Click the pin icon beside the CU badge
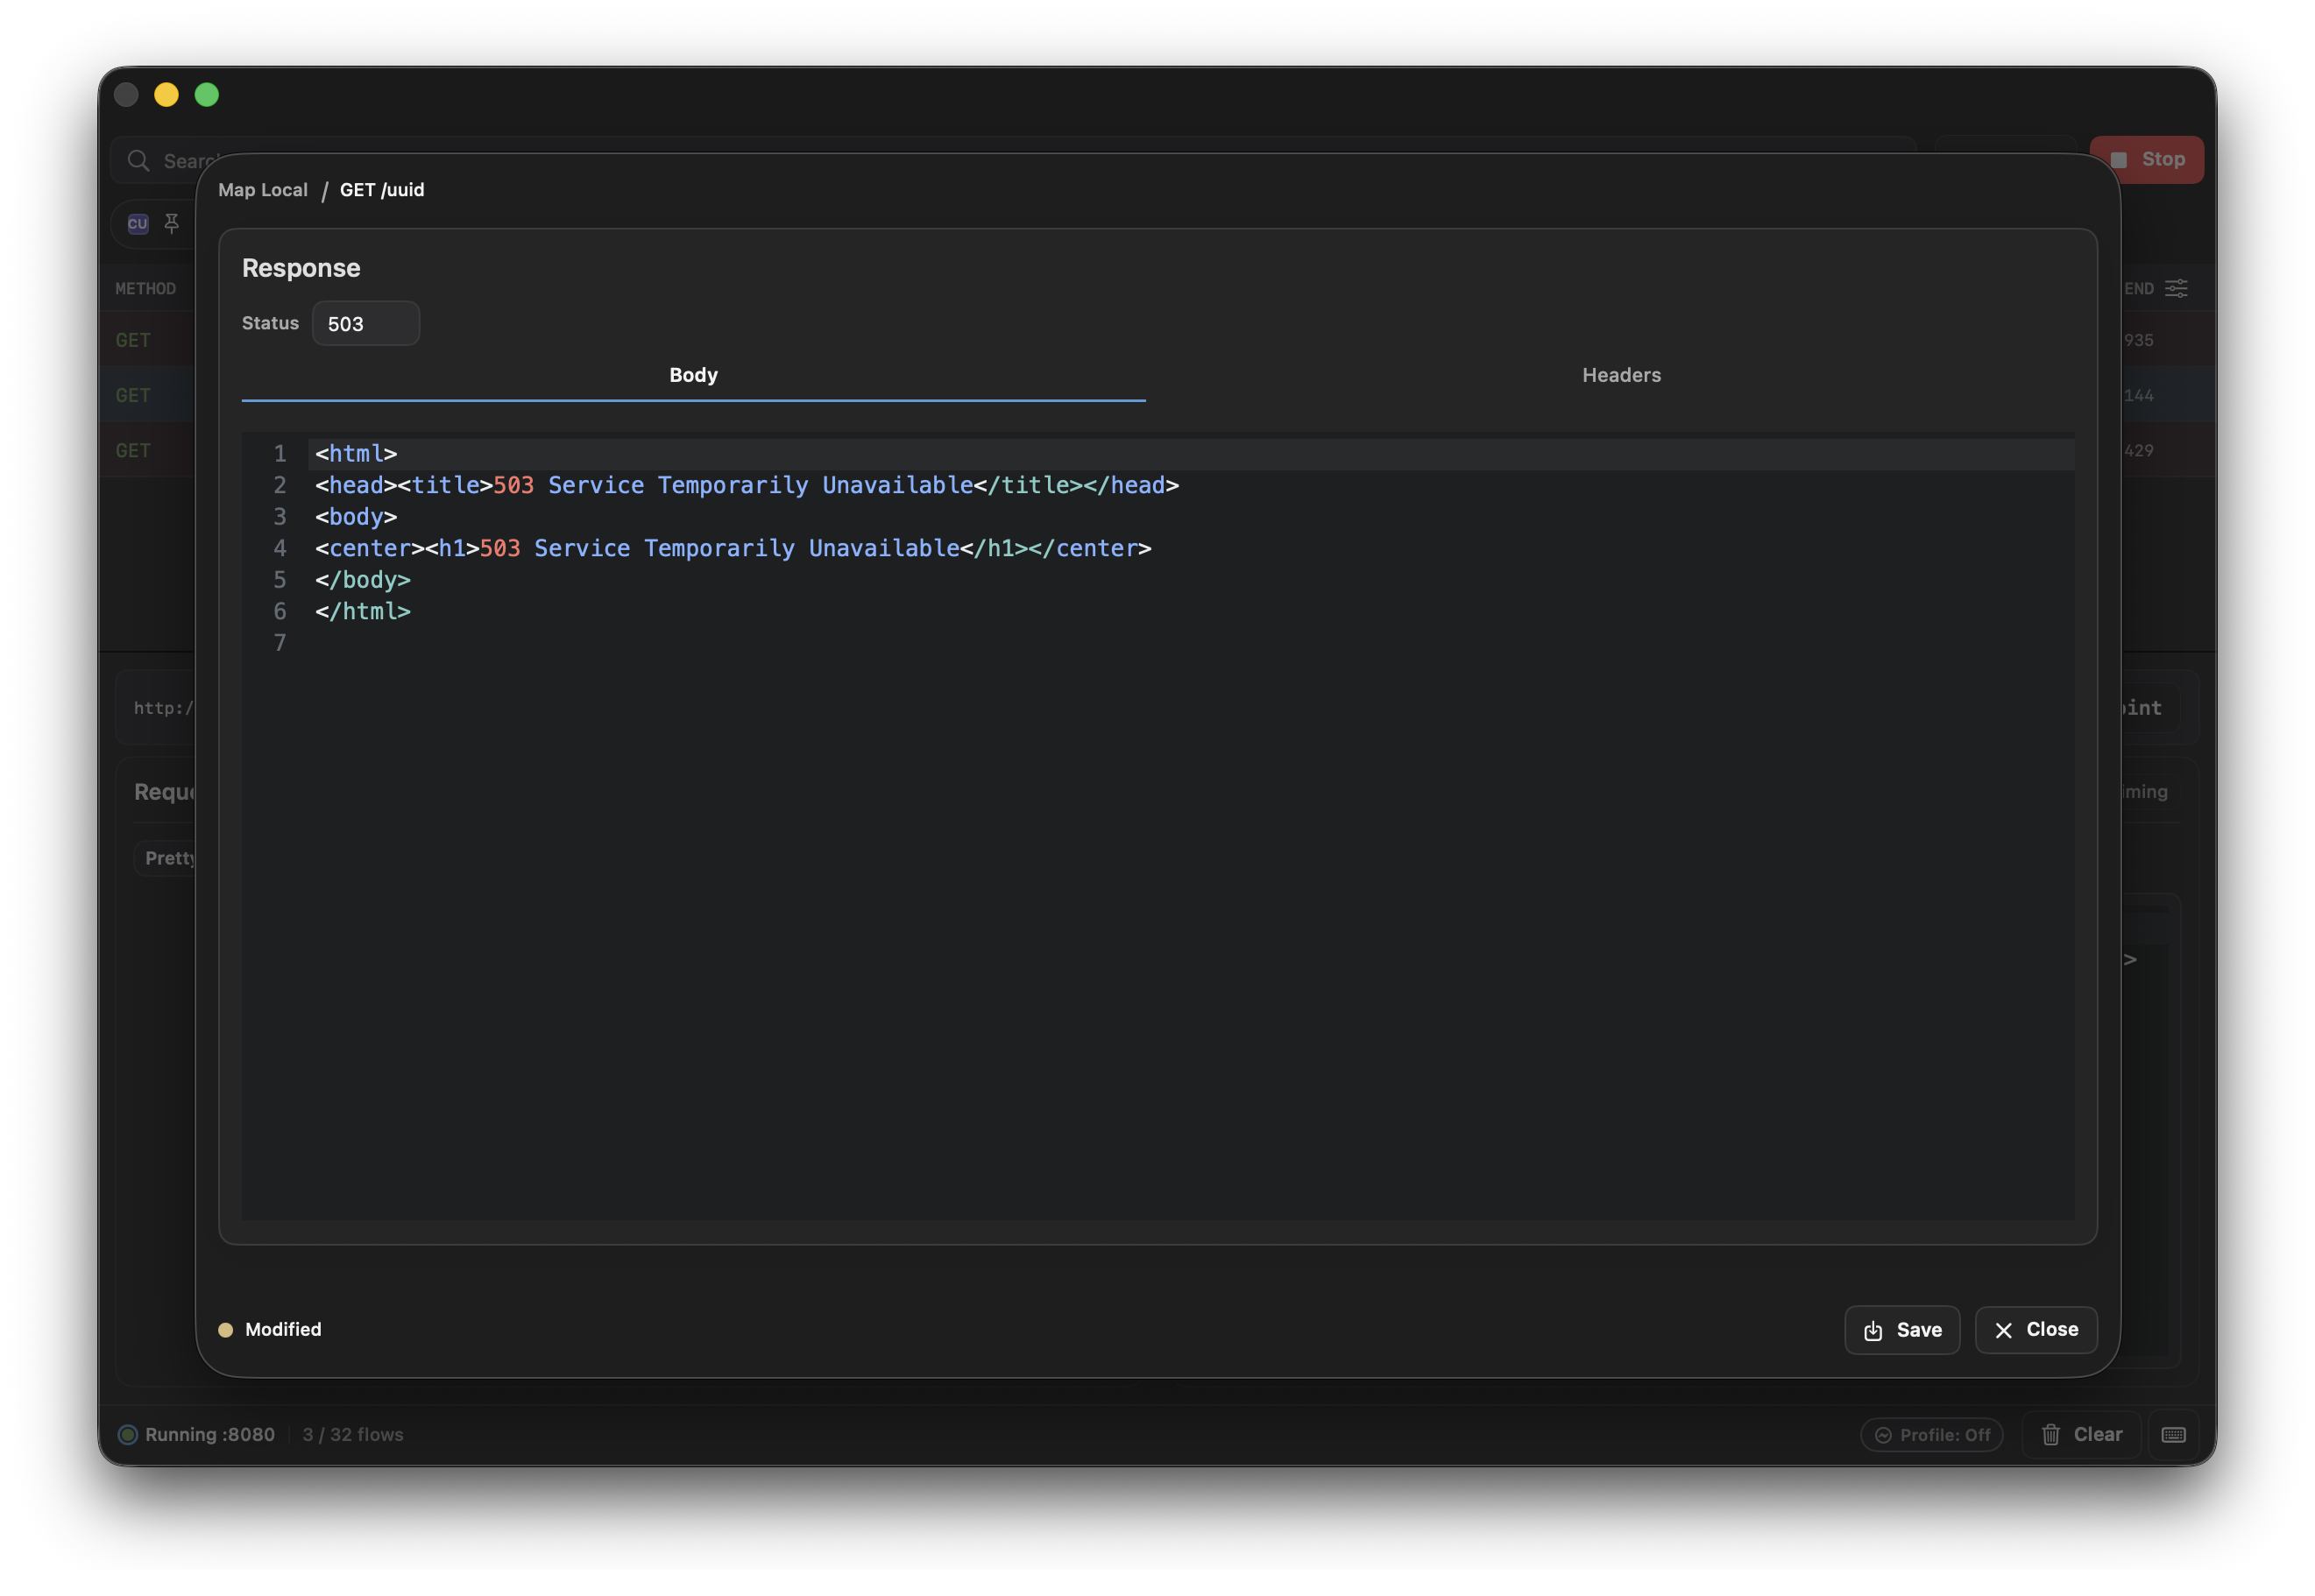 click(172, 223)
